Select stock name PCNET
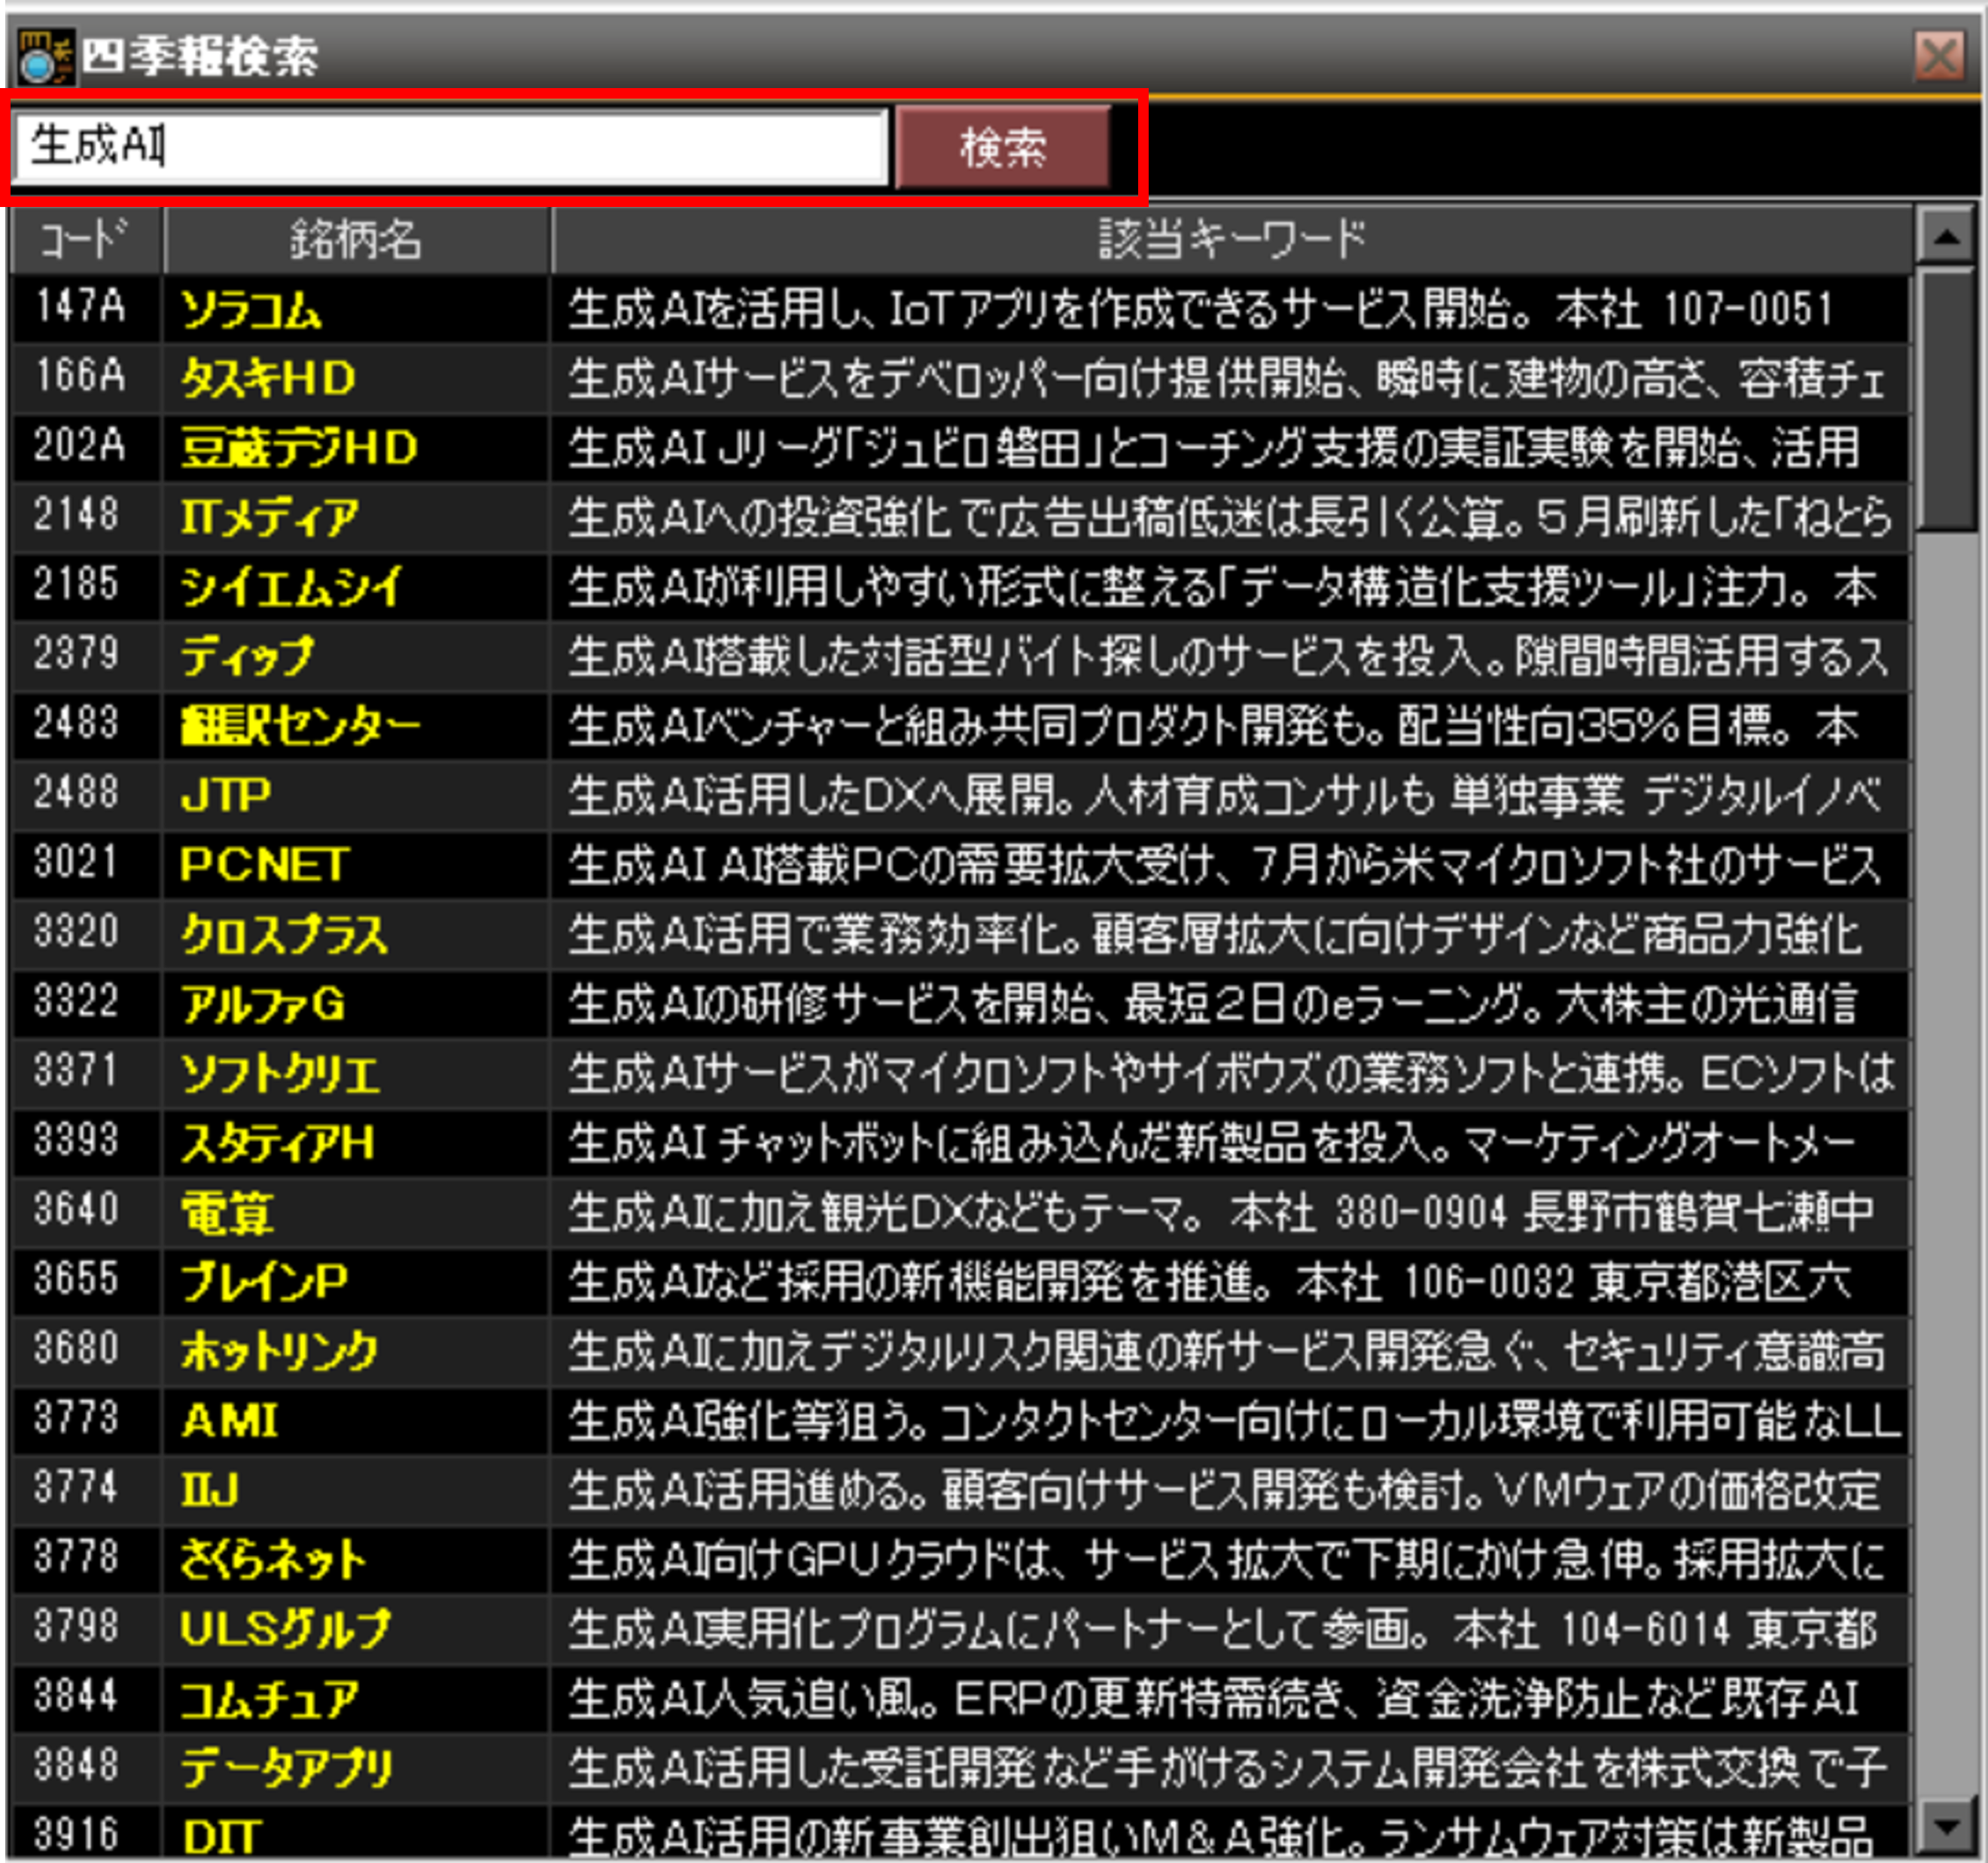The image size is (1988, 1863). coord(264,865)
